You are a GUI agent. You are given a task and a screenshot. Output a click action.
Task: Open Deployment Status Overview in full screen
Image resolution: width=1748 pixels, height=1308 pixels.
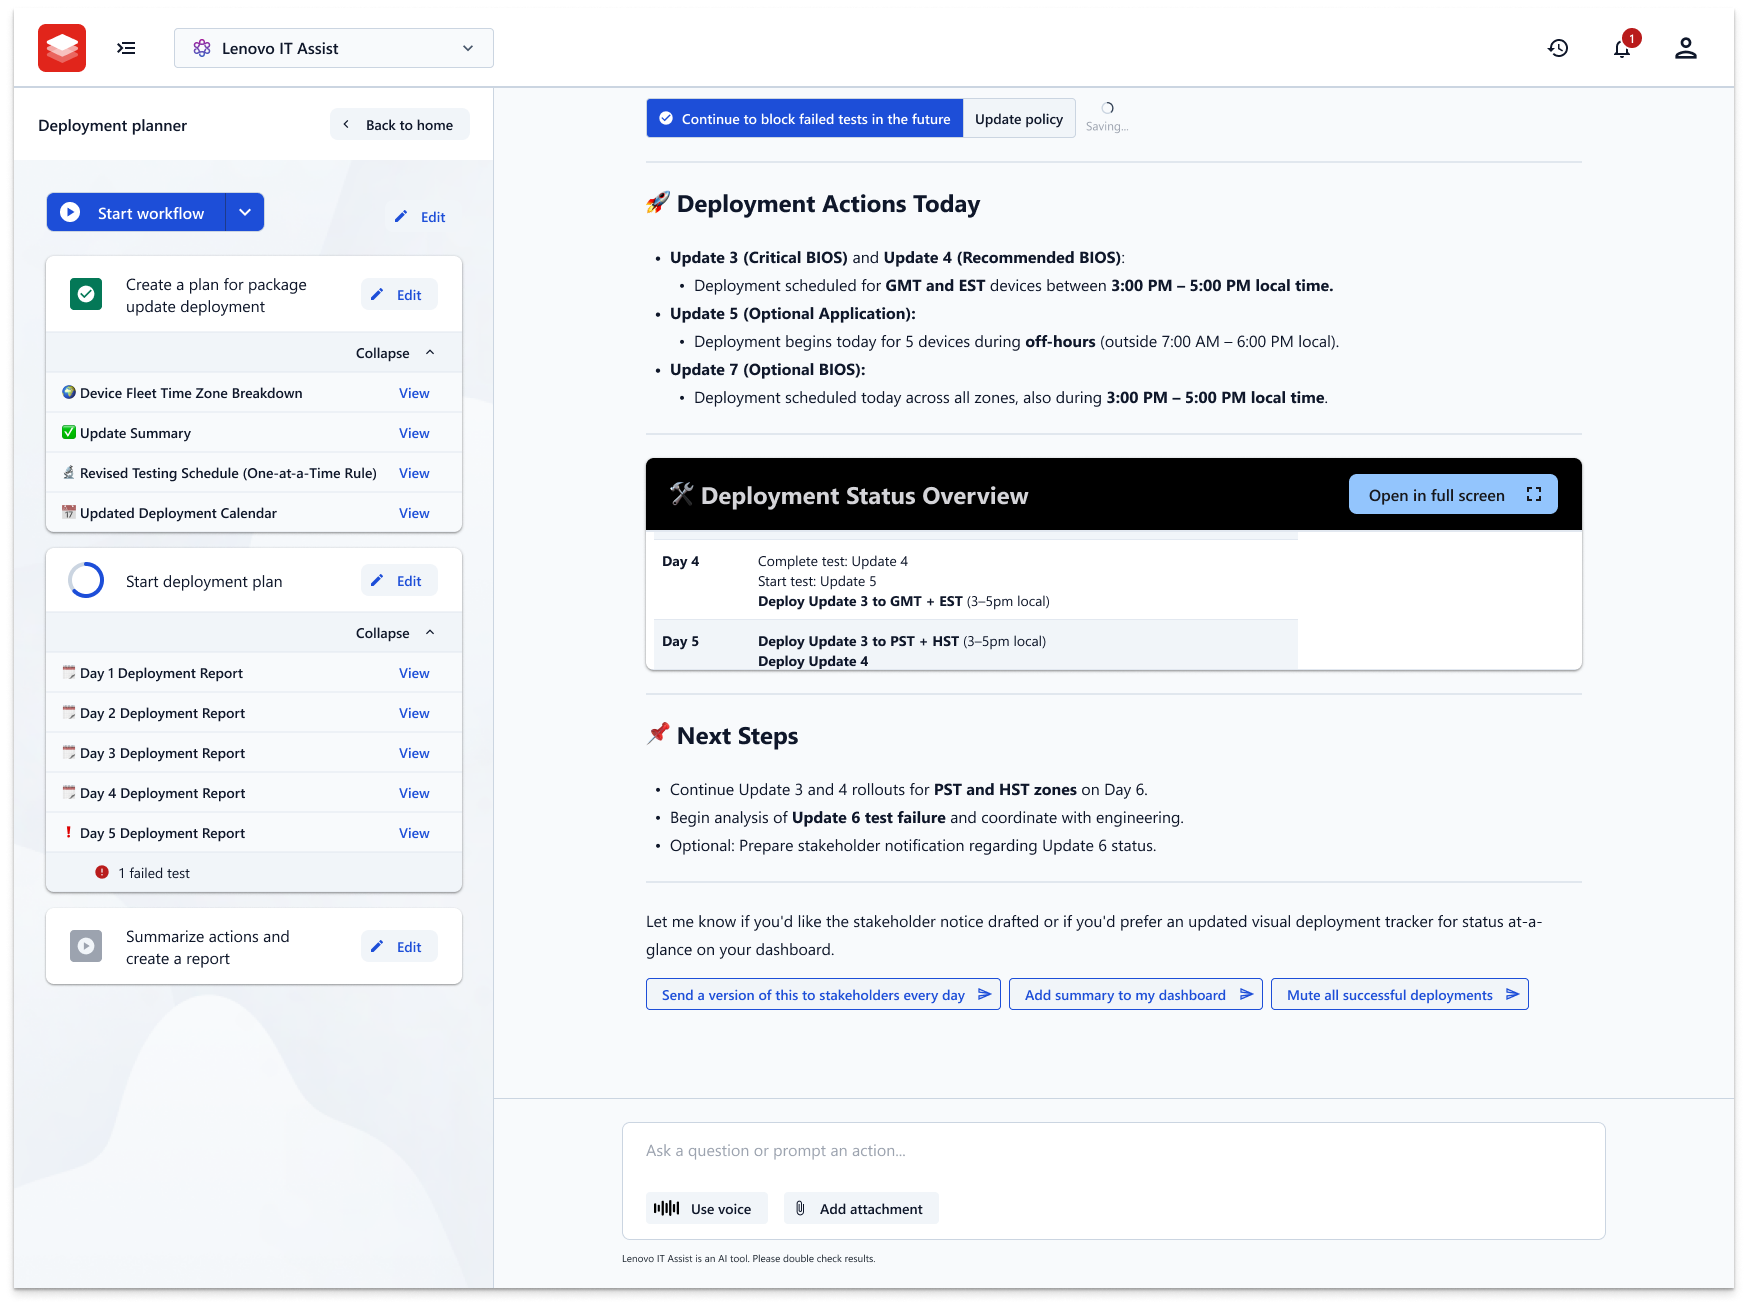(x=1453, y=495)
